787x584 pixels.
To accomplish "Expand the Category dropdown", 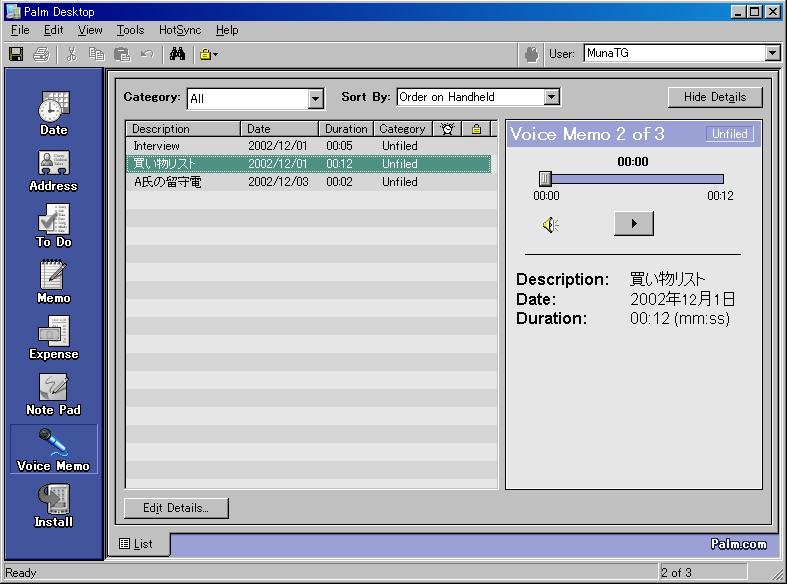I will [315, 99].
